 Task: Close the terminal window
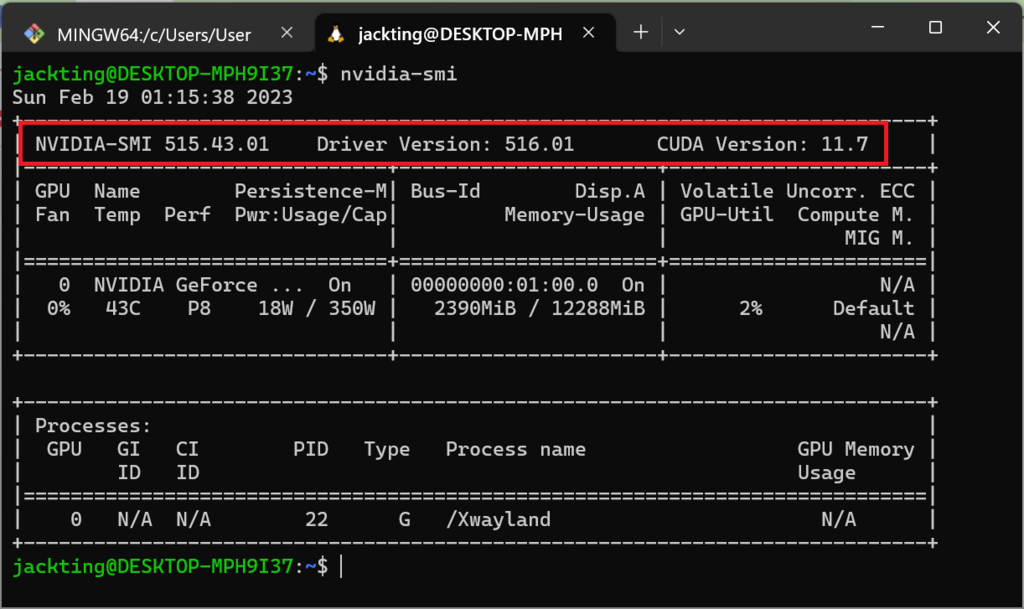(993, 27)
